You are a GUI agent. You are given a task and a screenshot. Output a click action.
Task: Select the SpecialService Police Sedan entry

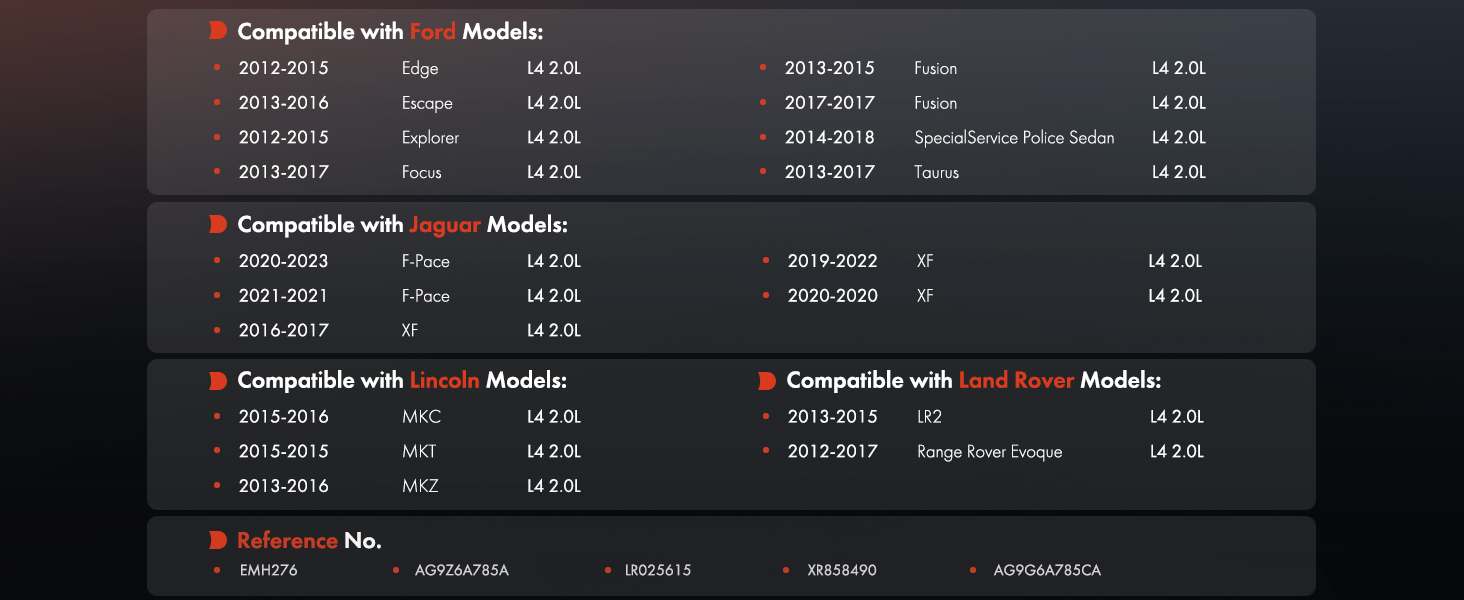click(1014, 138)
